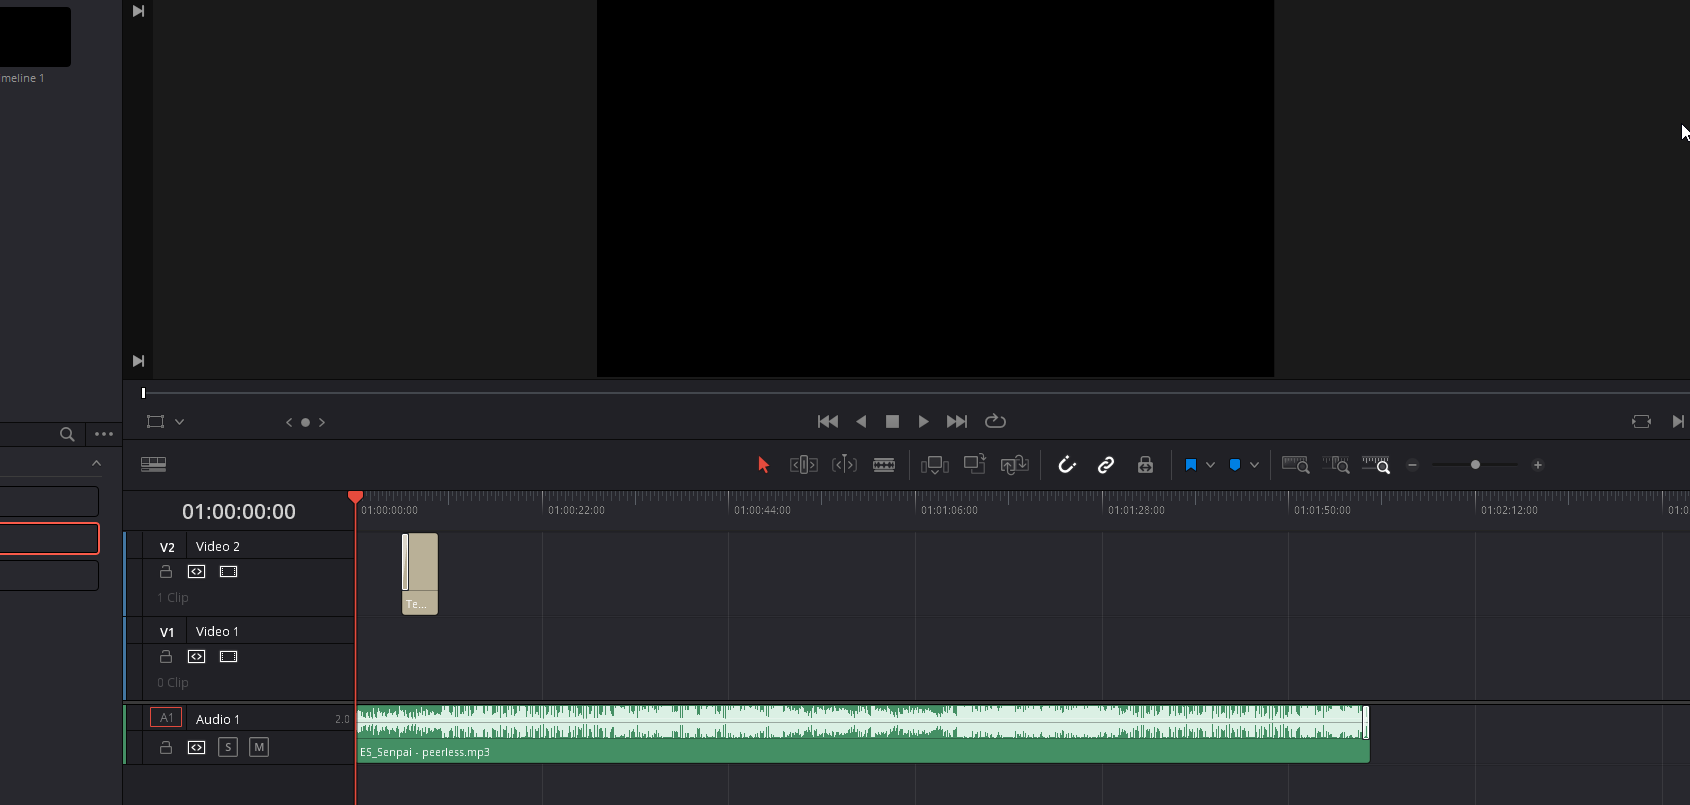Click the Full extent zoom icon
1690x805 pixels.
tap(1295, 465)
